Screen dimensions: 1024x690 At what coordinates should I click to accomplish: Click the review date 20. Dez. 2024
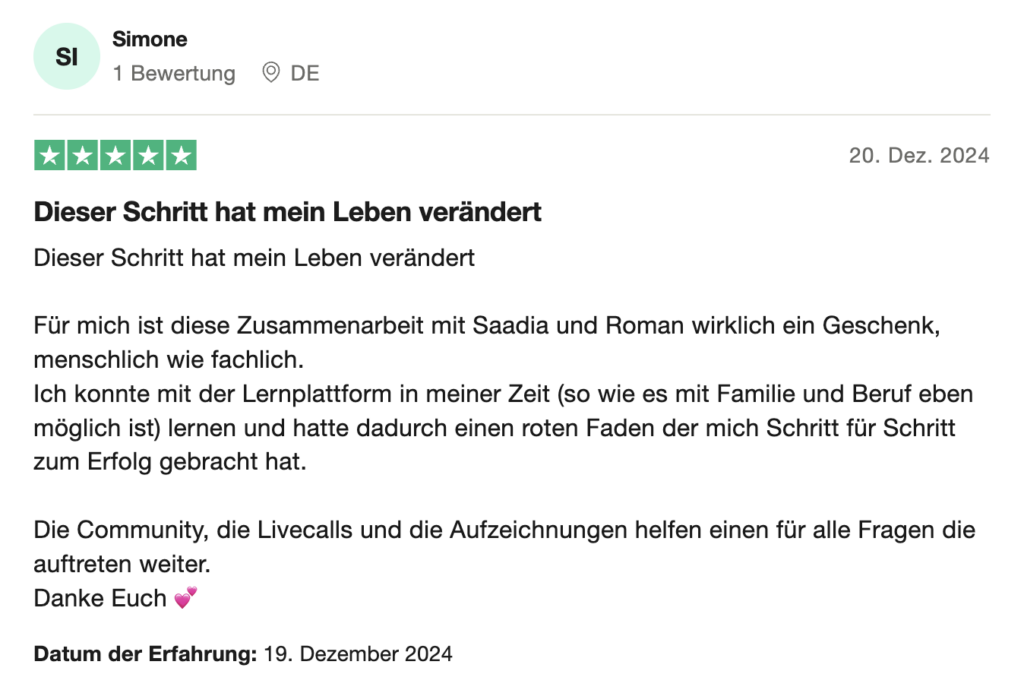pyautogui.click(x=919, y=155)
